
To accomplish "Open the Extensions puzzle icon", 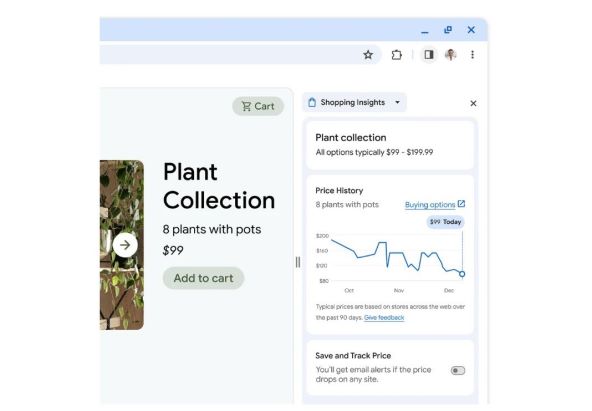I will [396, 55].
